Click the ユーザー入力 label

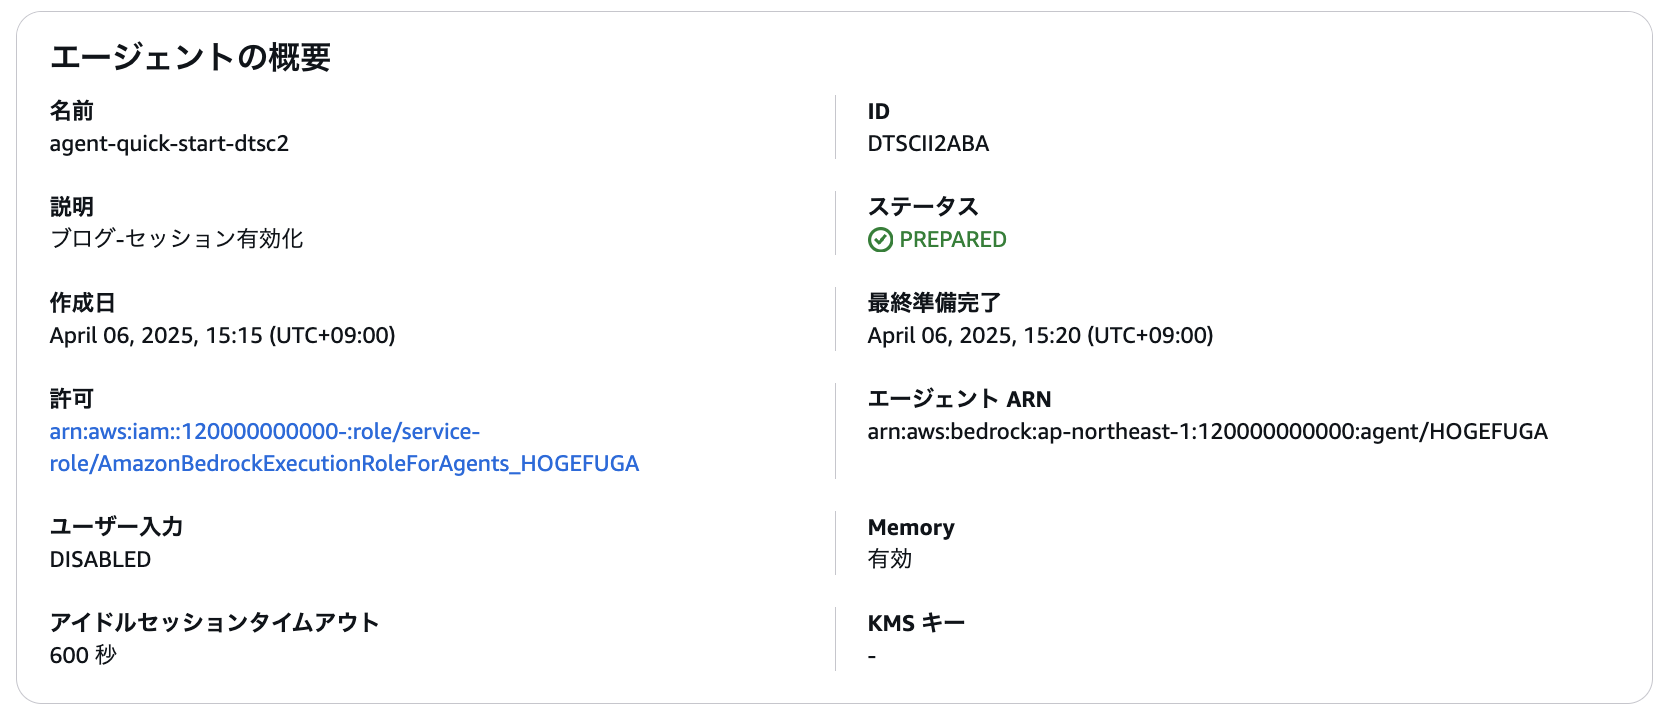click(116, 527)
